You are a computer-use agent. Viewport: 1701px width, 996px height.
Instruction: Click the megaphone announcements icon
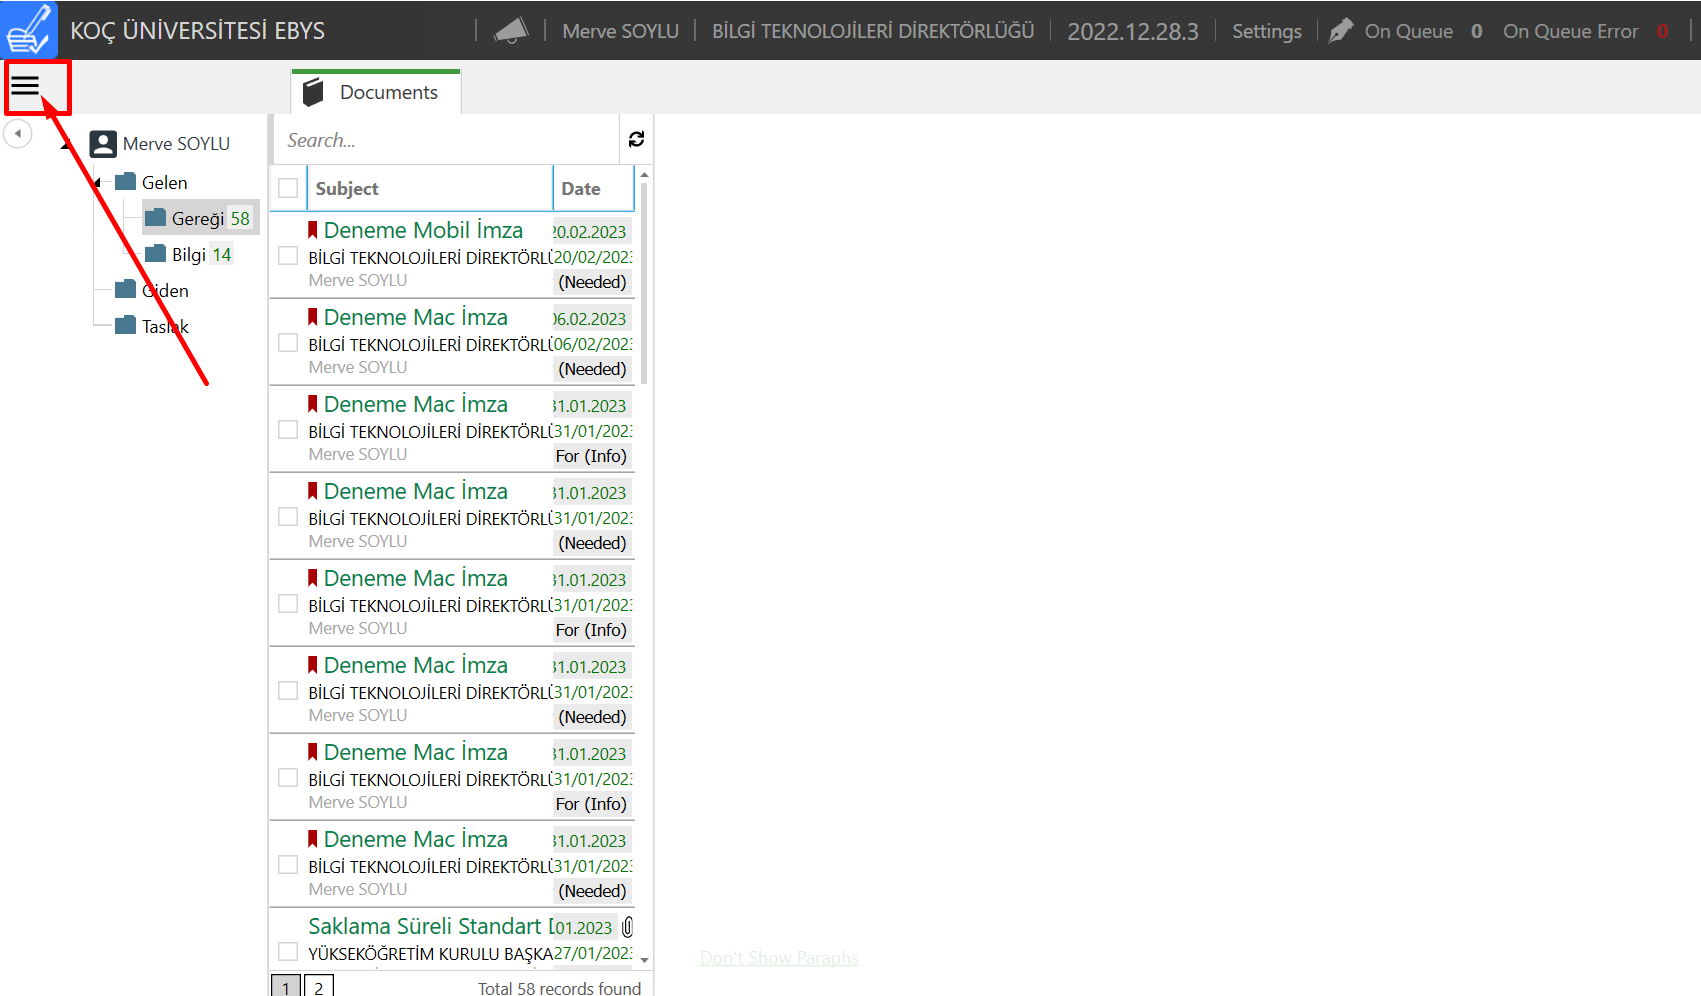pos(511,31)
